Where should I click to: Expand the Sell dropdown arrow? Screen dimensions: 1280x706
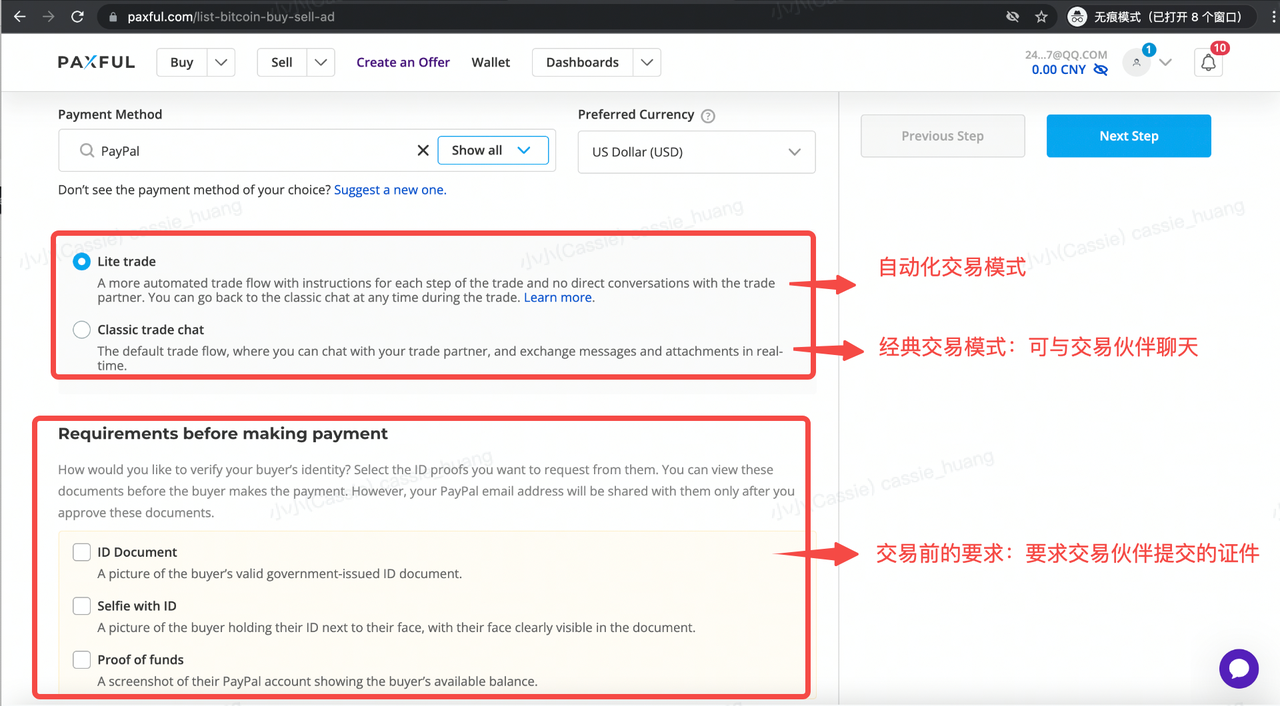321,62
